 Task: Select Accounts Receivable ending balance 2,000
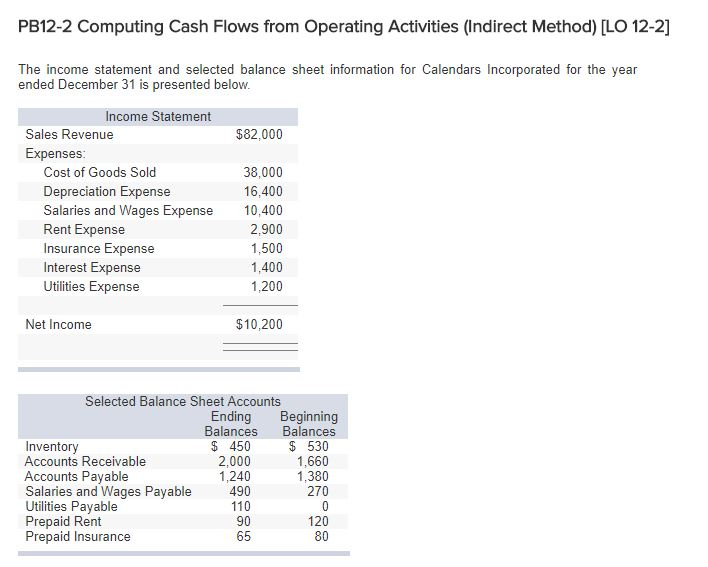[x=234, y=461]
